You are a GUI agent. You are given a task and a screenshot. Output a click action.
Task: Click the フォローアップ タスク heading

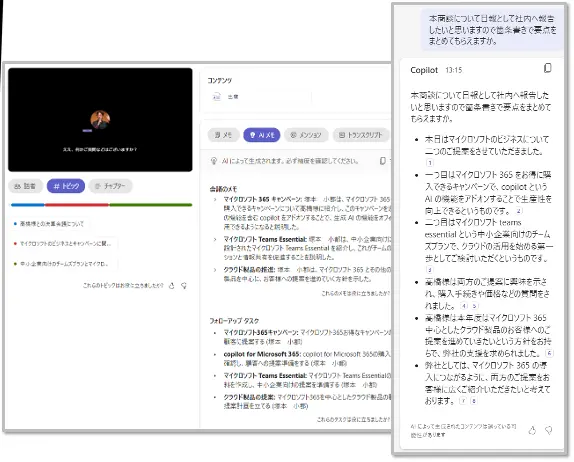[234, 321]
